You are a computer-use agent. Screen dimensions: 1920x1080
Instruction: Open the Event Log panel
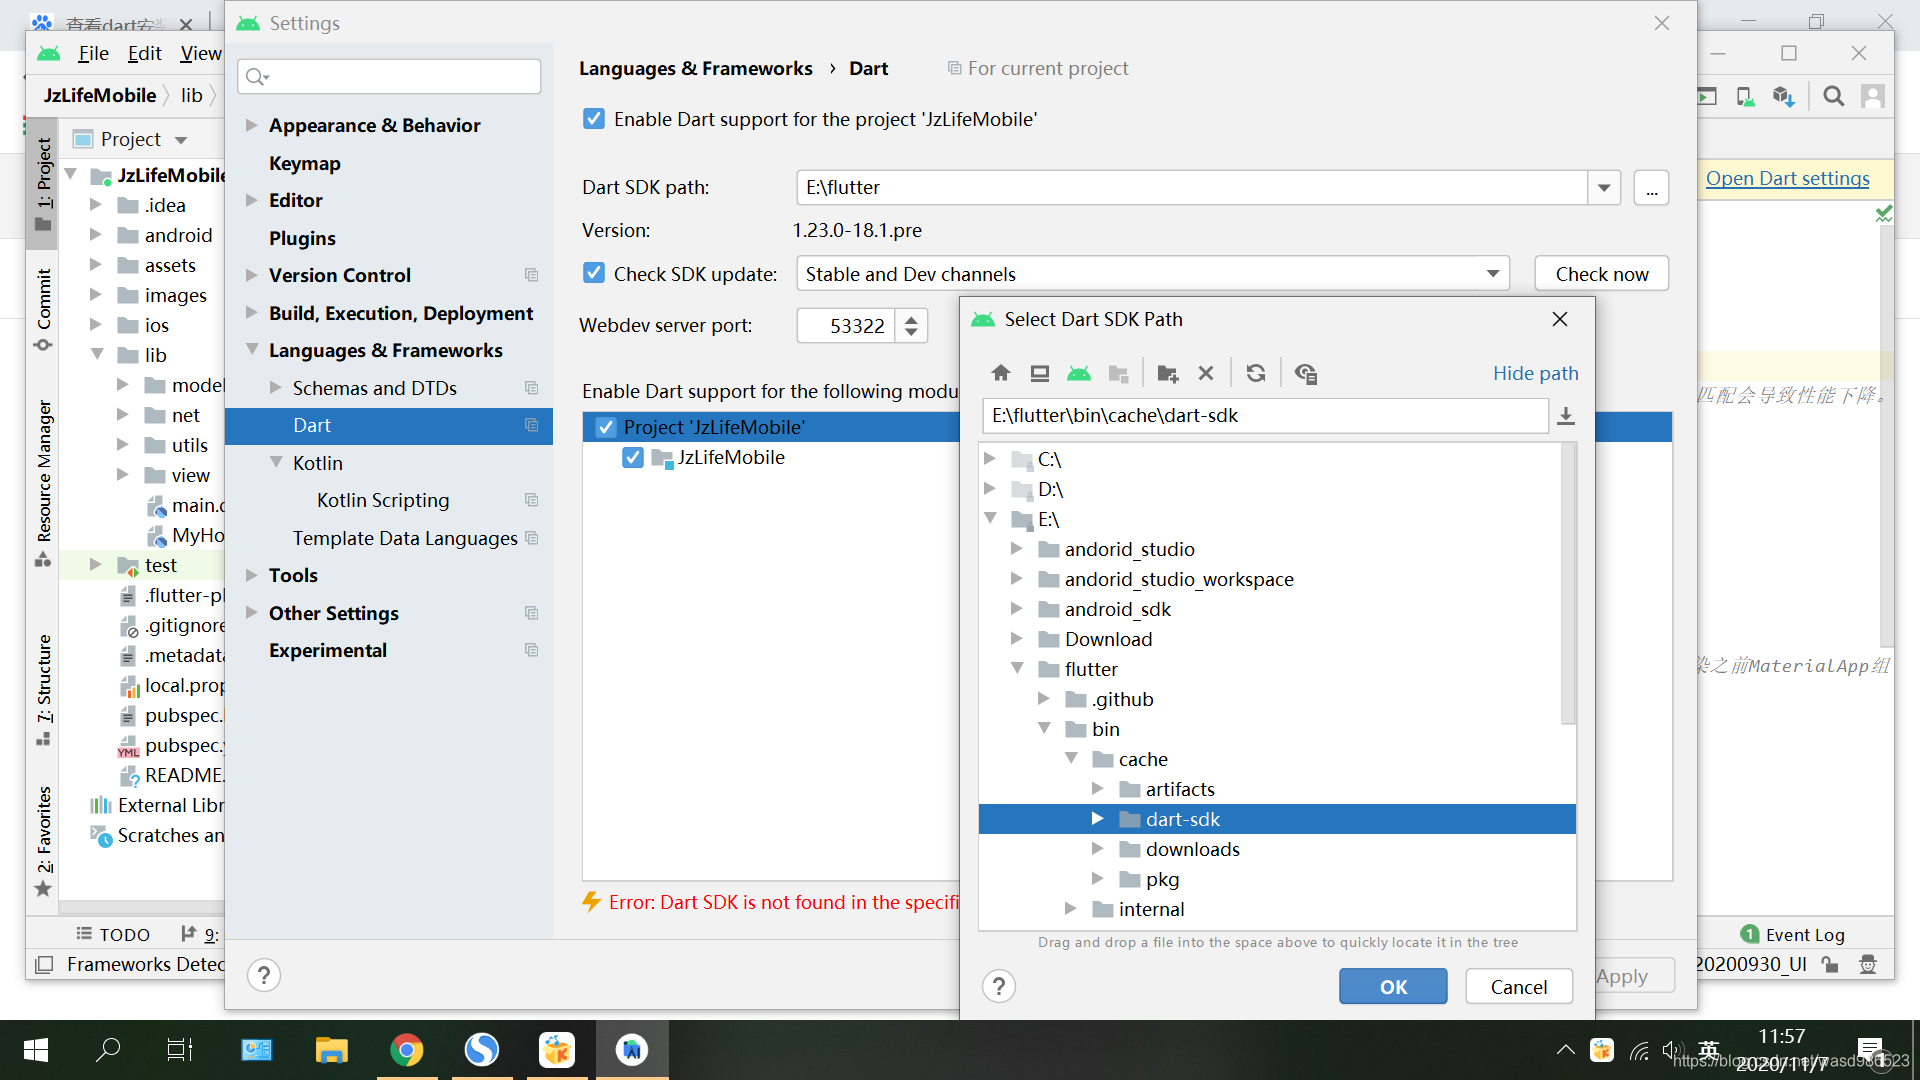tap(1793, 934)
